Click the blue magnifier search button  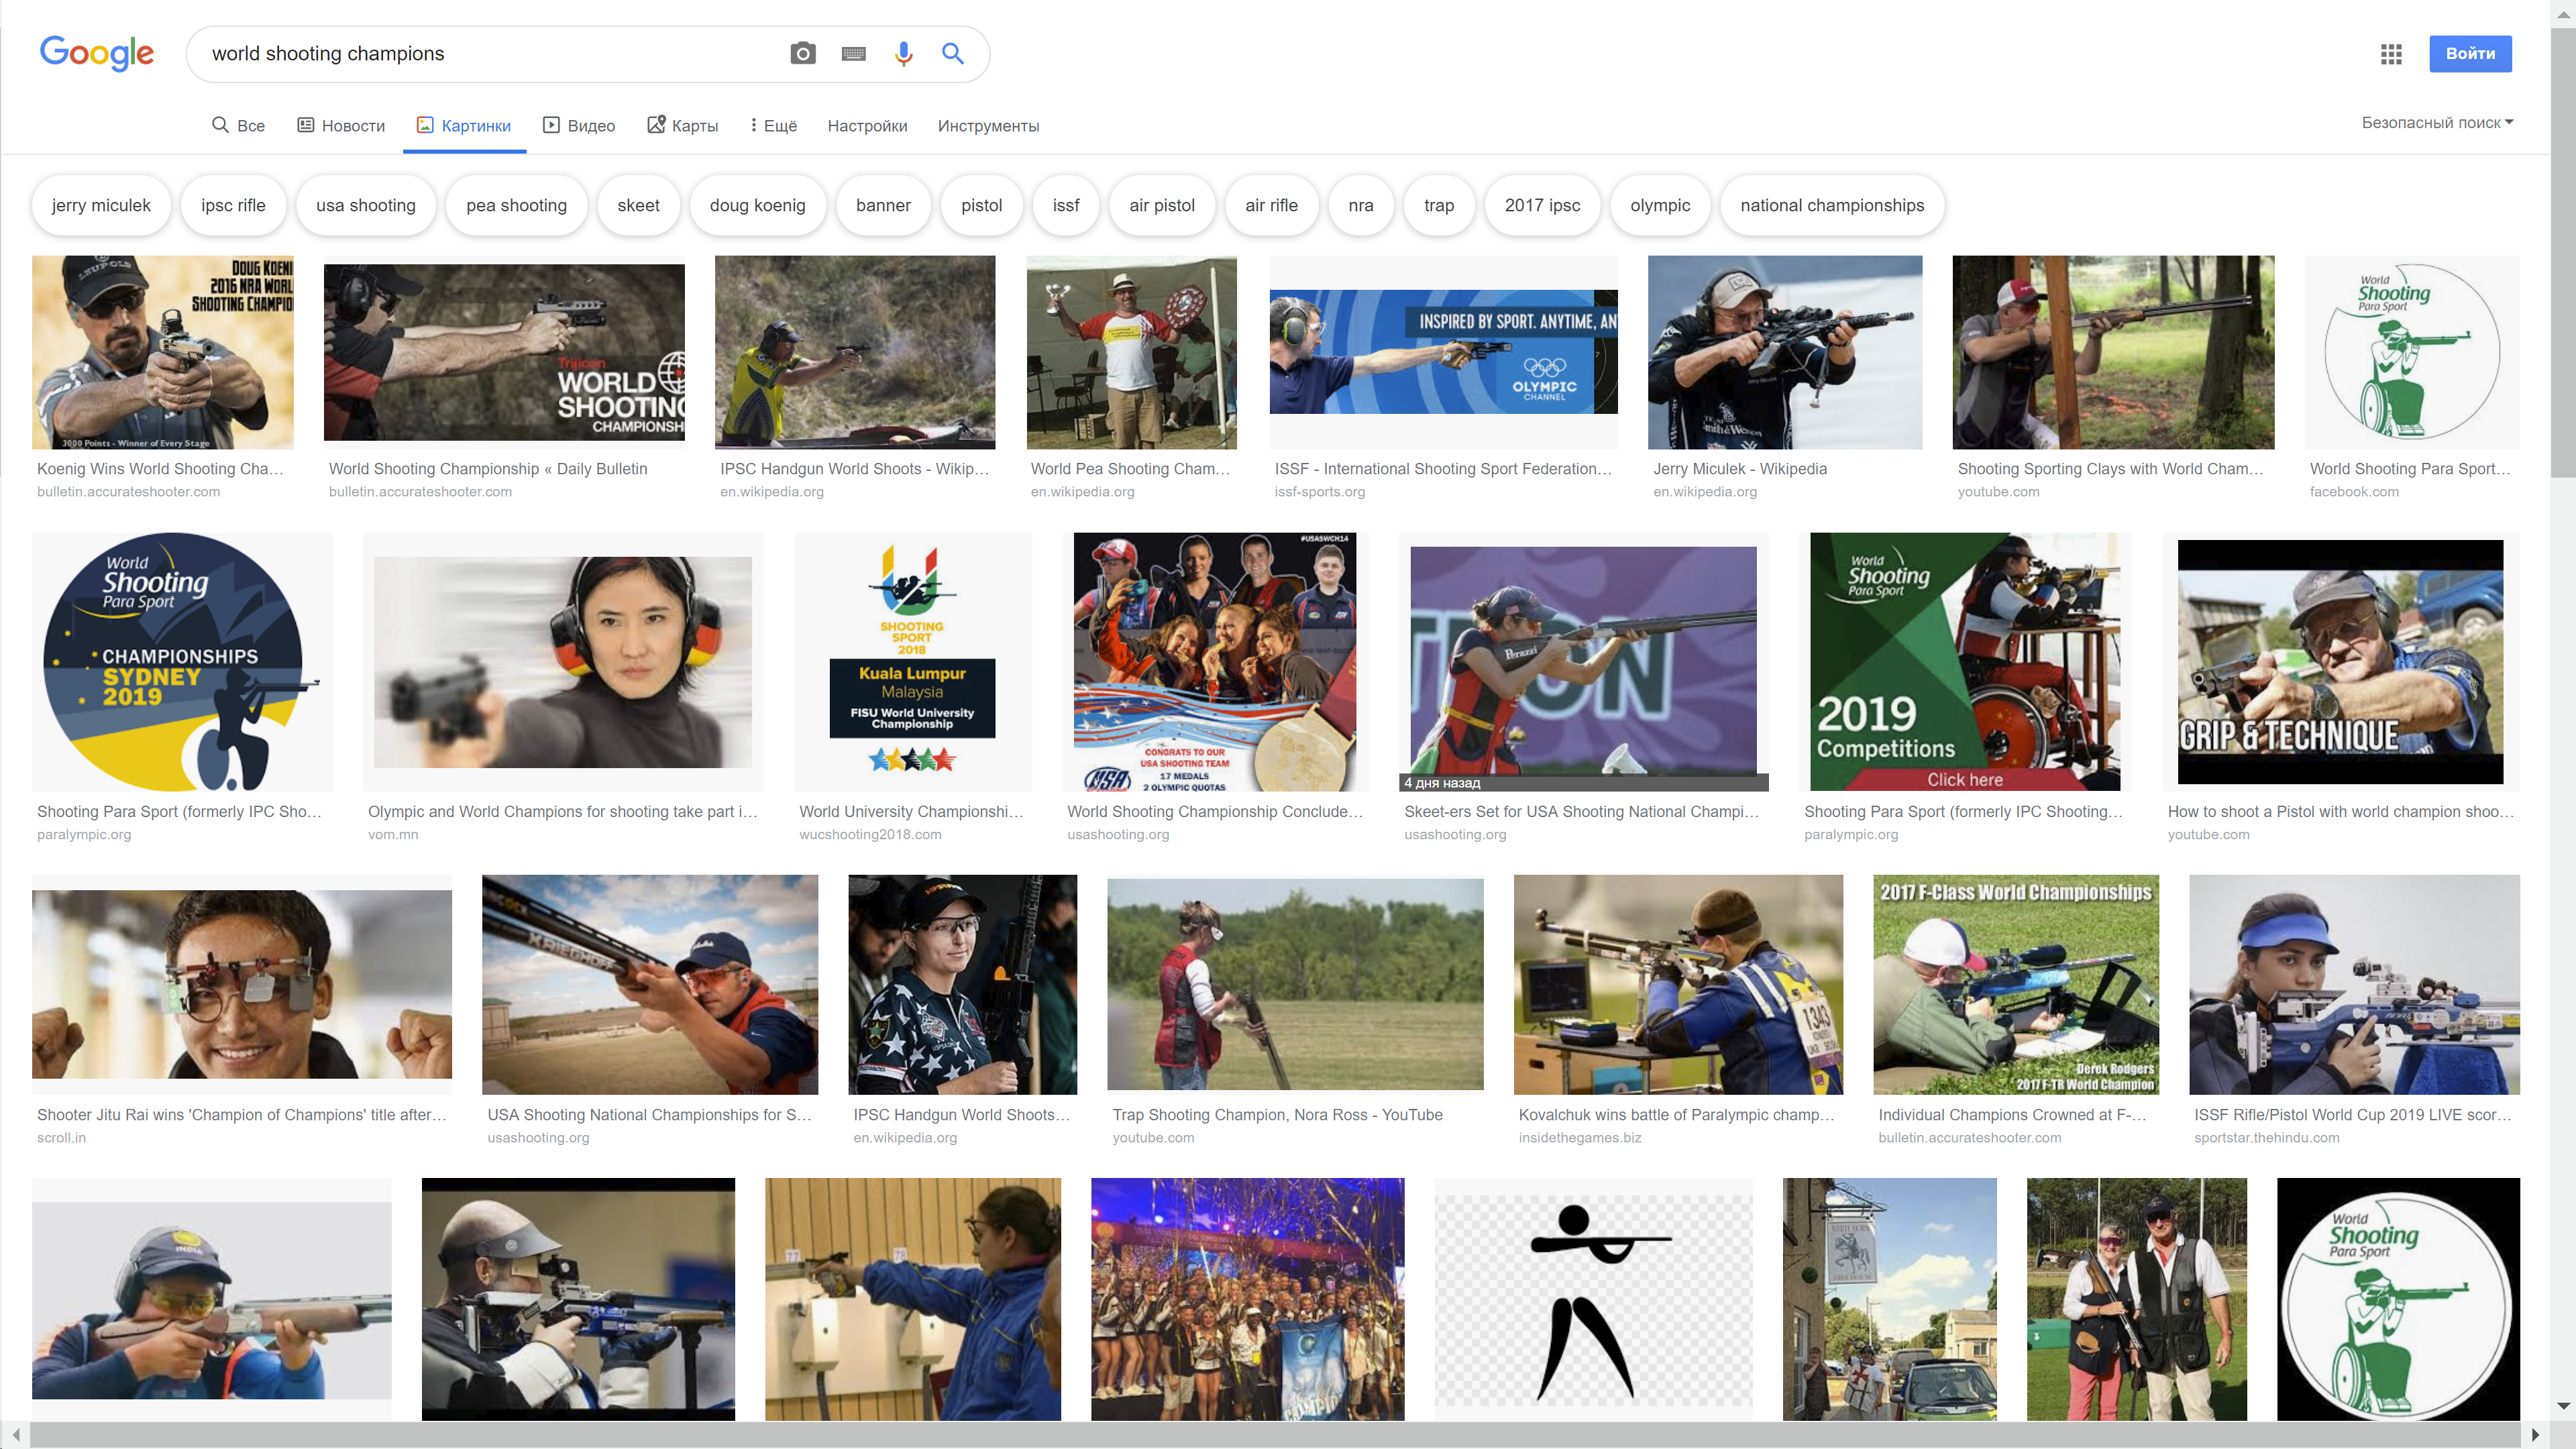(x=953, y=54)
